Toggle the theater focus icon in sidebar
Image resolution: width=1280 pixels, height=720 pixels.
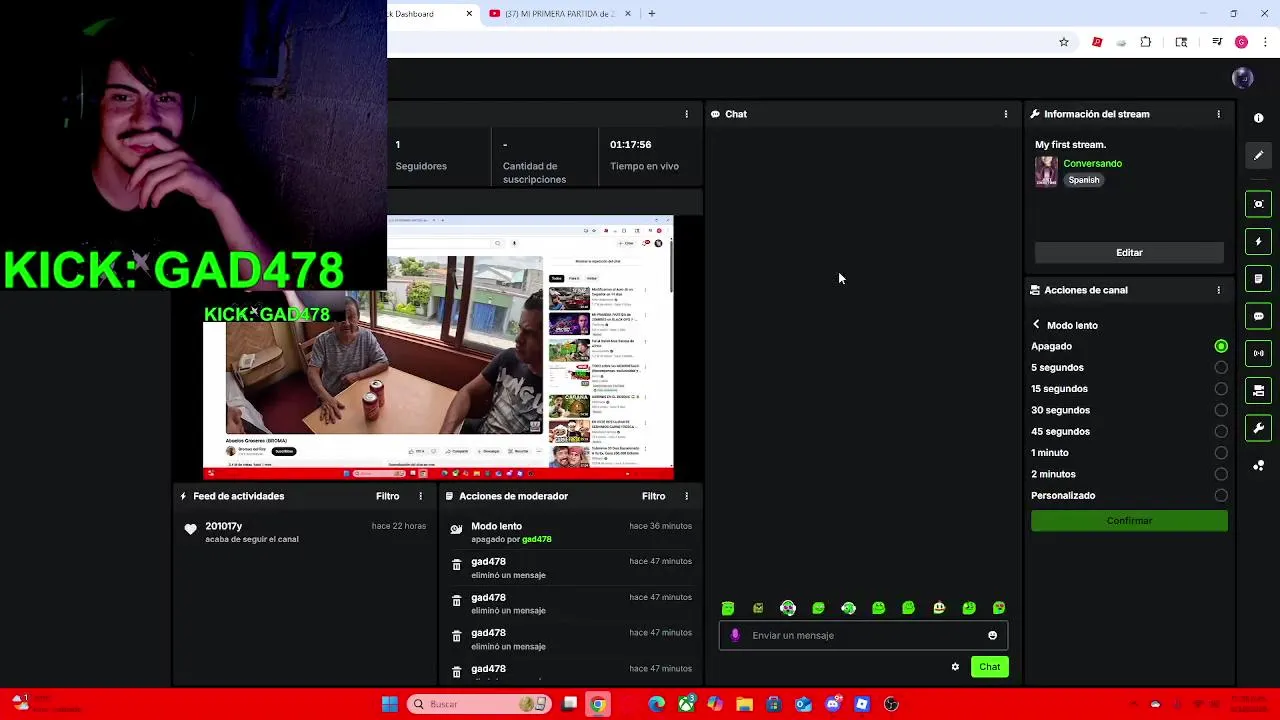pyautogui.click(x=1258, y=204)
